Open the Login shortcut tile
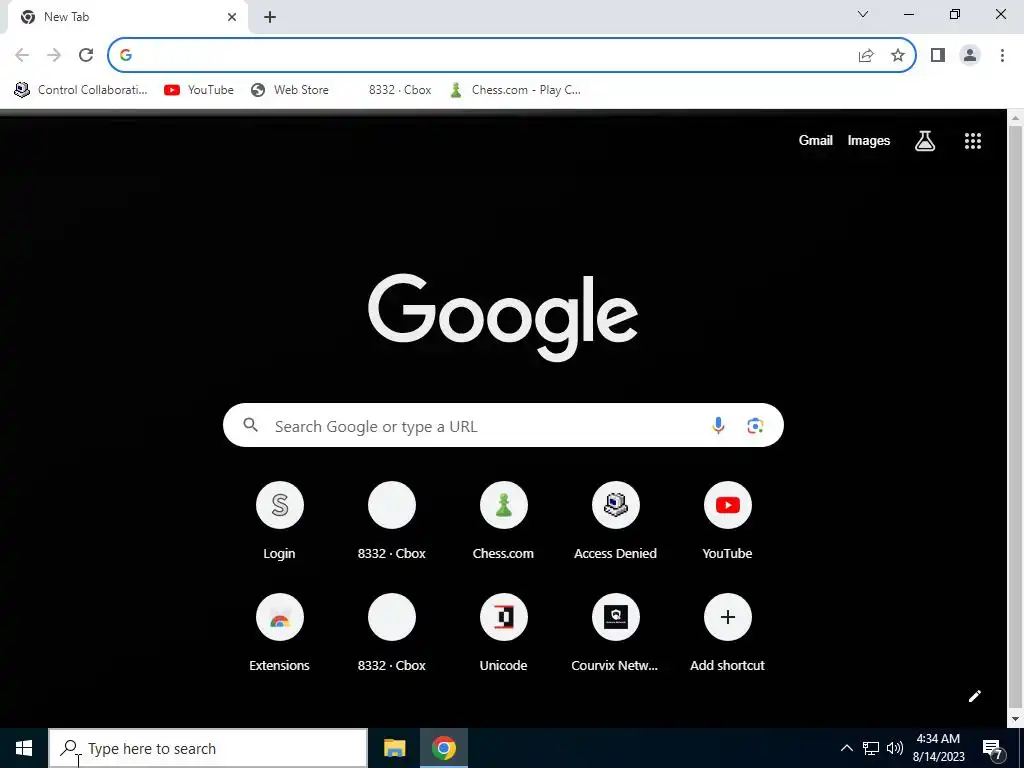The width and height of the screenshot is (1024, 768). [x=280, y=522]
